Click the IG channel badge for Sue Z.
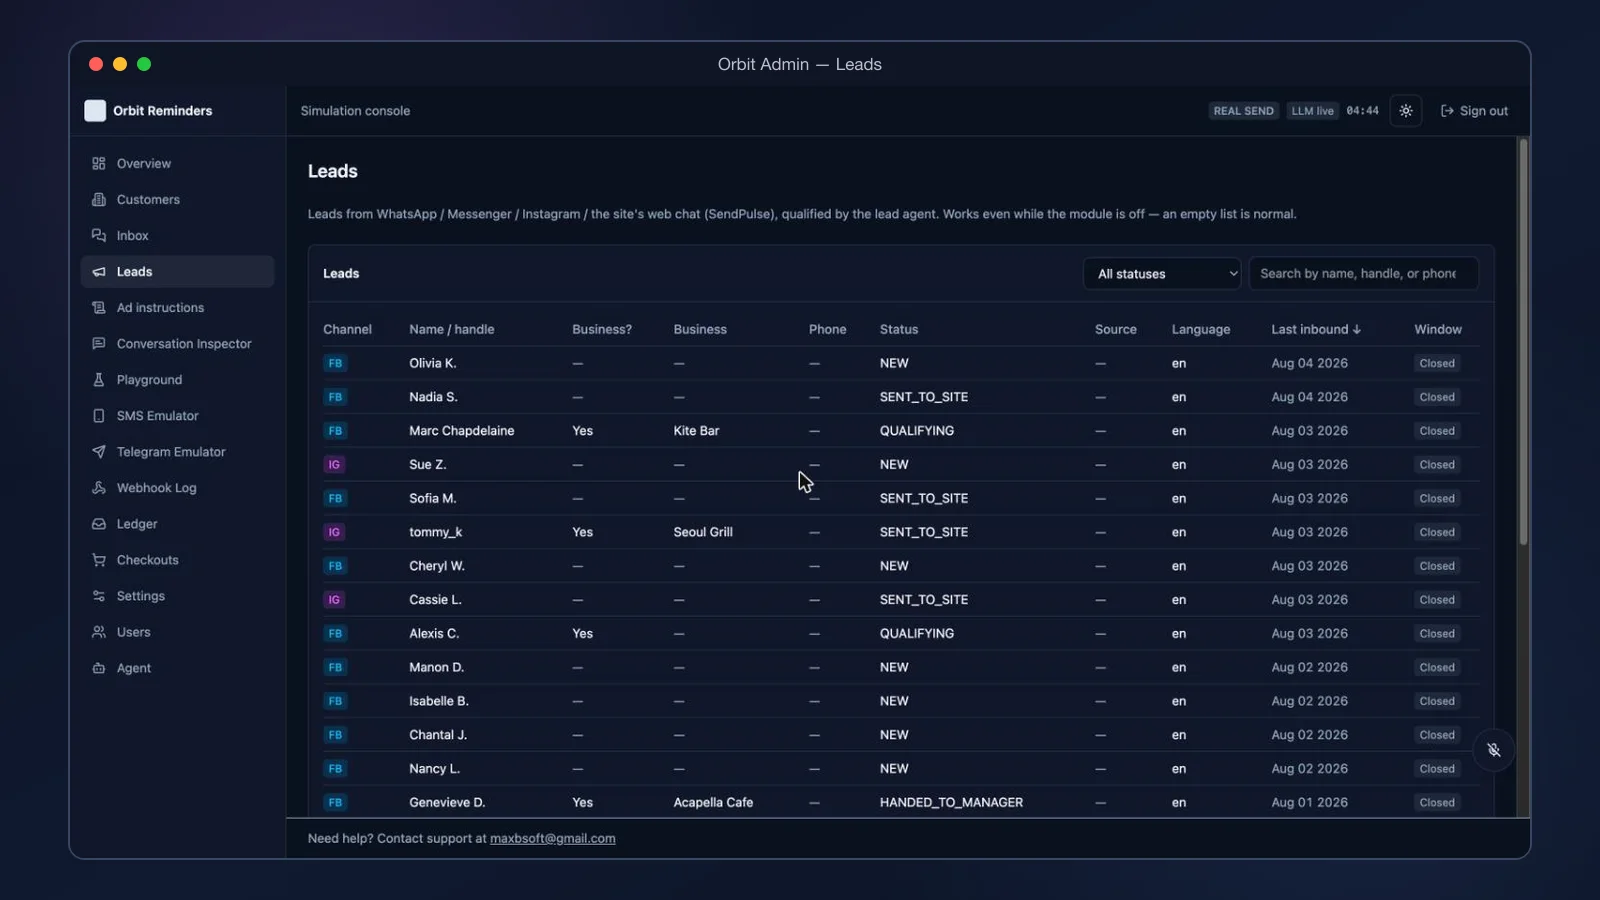Screen dimensions: 1600x900 pos(334,464)
